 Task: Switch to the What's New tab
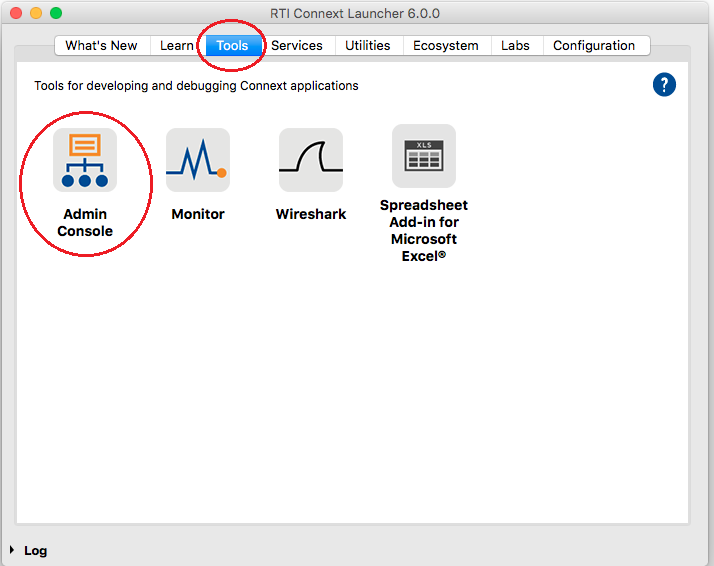pyautogui.click(x=101, y=46)
